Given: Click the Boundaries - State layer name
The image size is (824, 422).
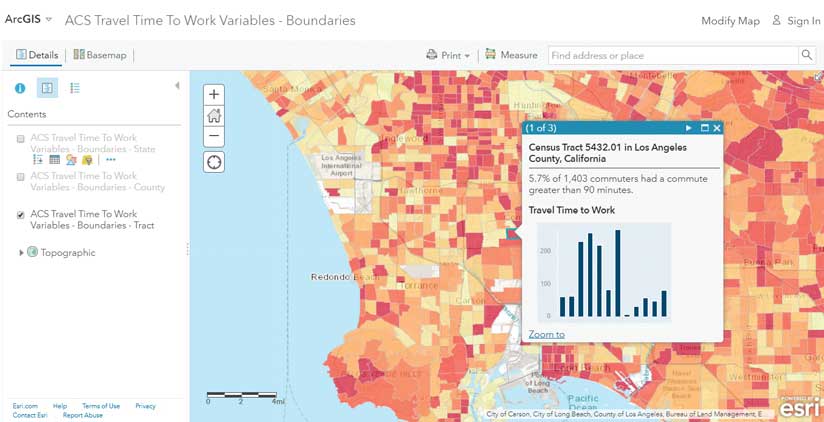Looking at the screenshot, I should (92, 143).
